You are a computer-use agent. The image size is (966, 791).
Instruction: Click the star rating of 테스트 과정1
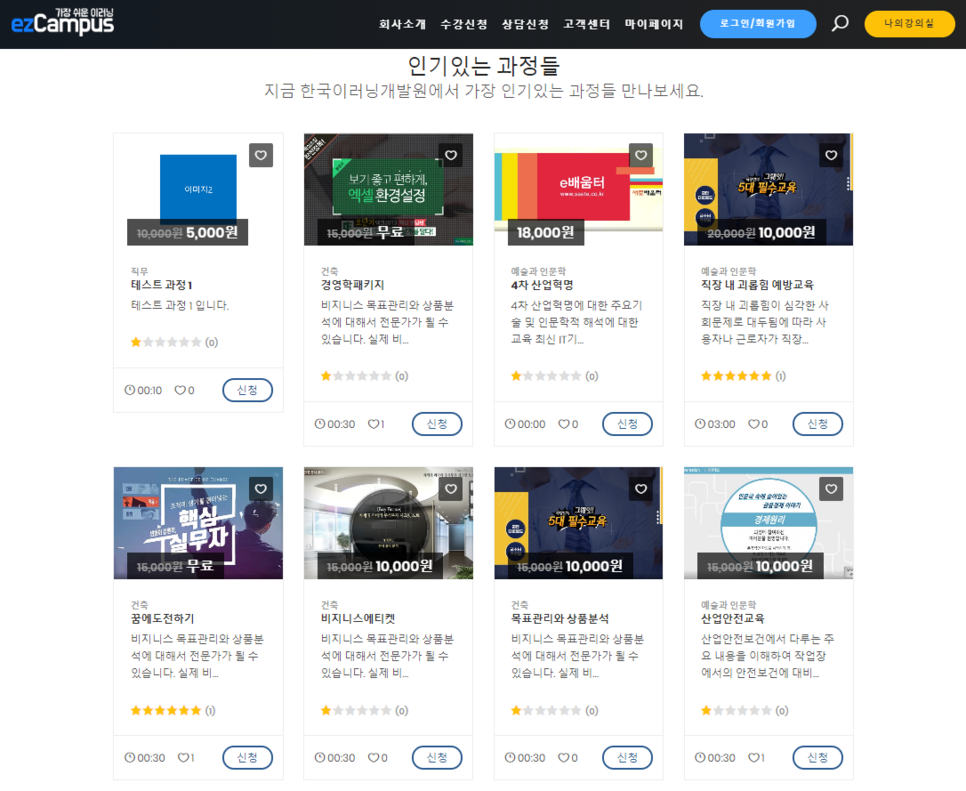point(166,342)
